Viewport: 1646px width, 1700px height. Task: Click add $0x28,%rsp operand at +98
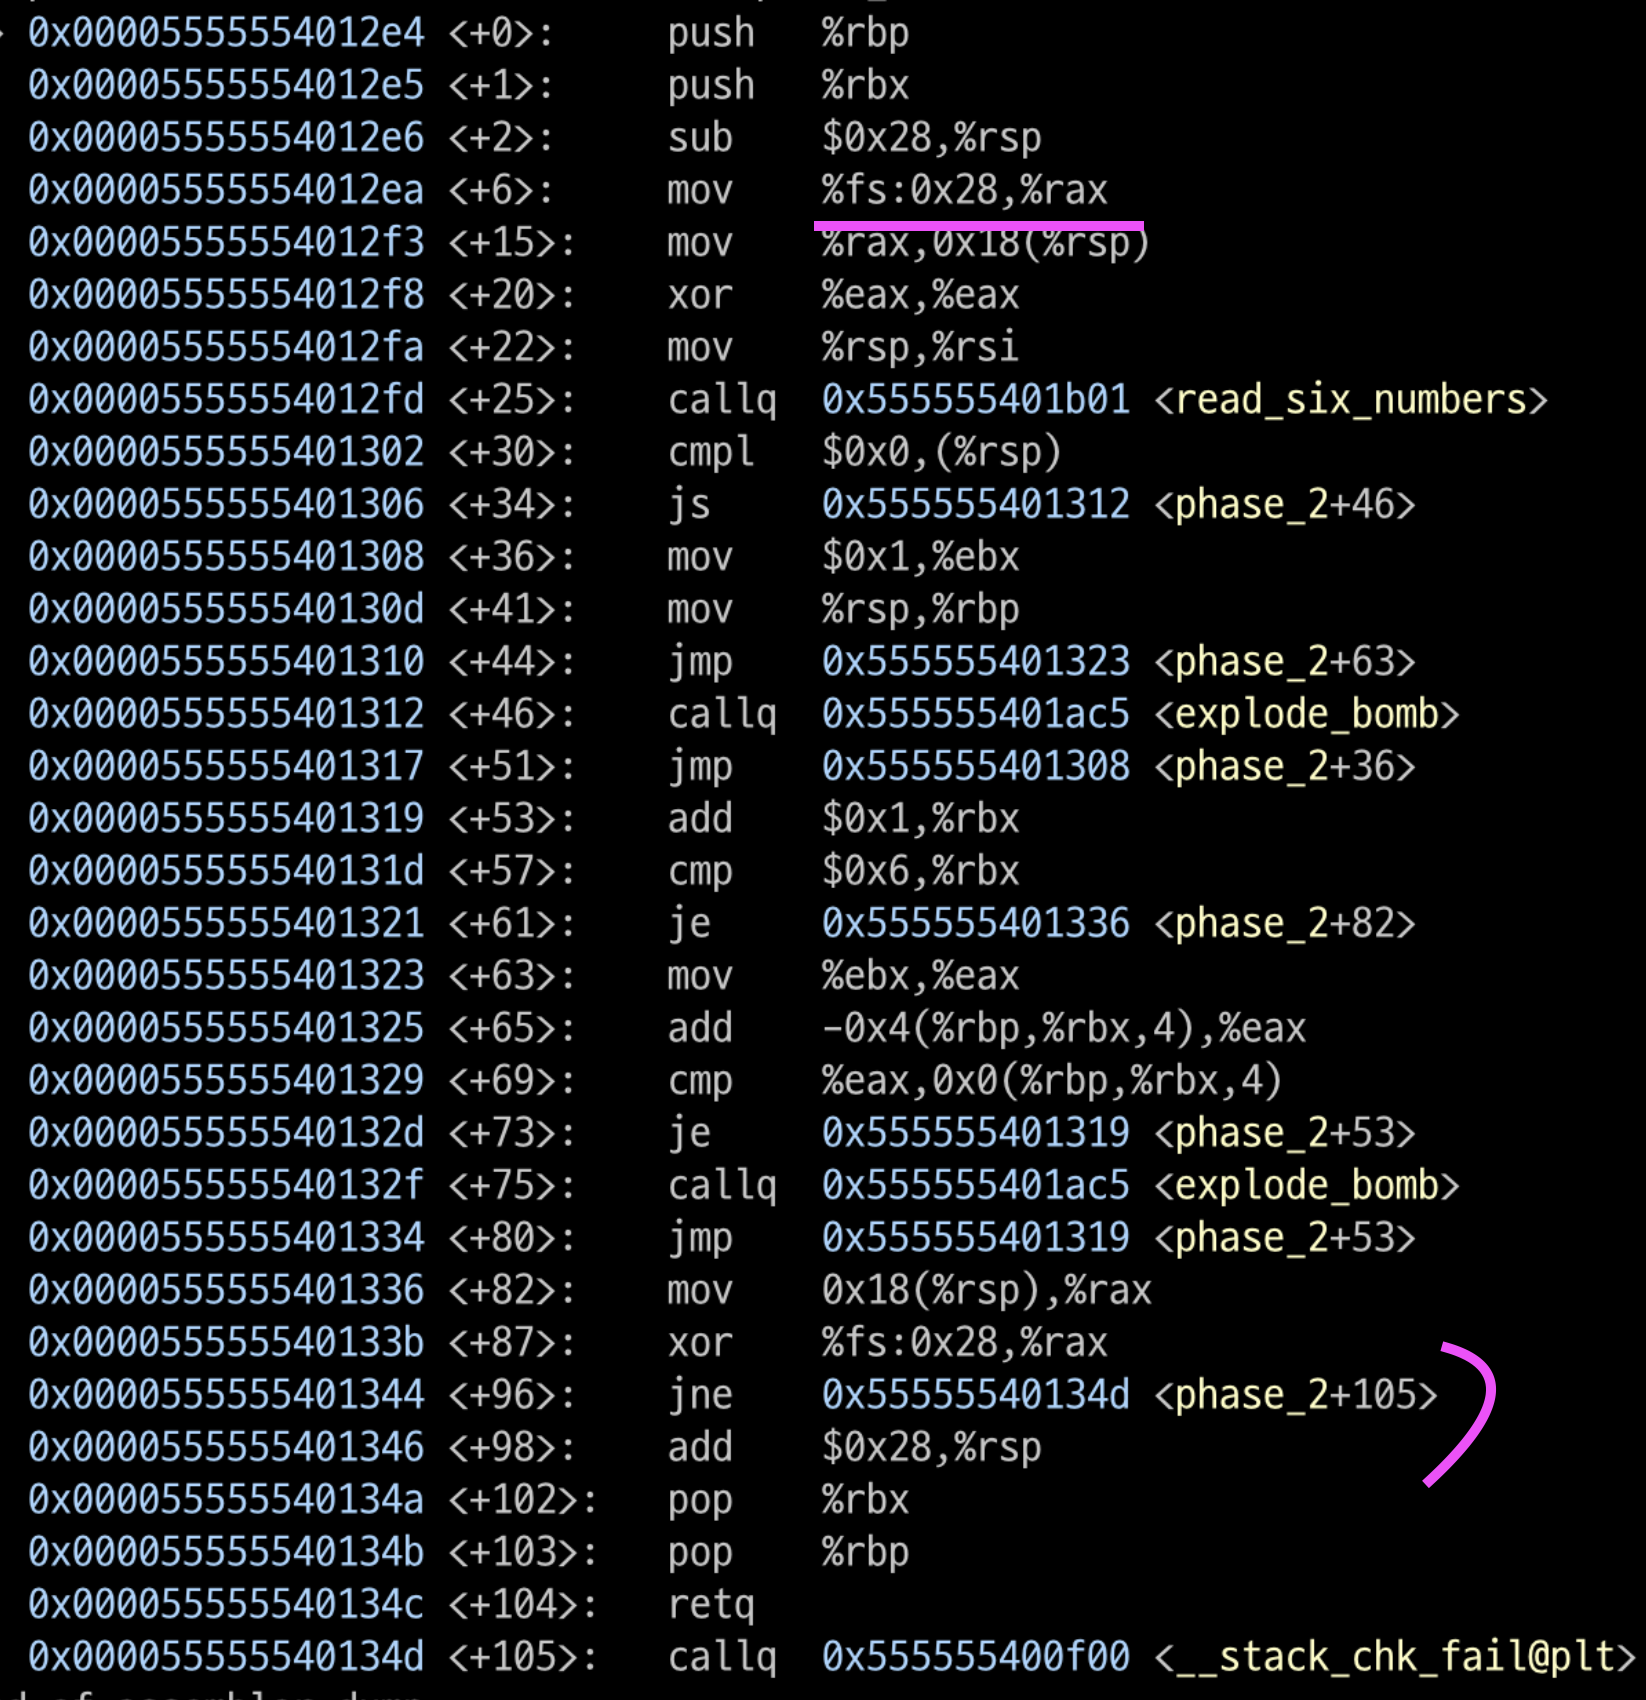tap(931, 1447)
